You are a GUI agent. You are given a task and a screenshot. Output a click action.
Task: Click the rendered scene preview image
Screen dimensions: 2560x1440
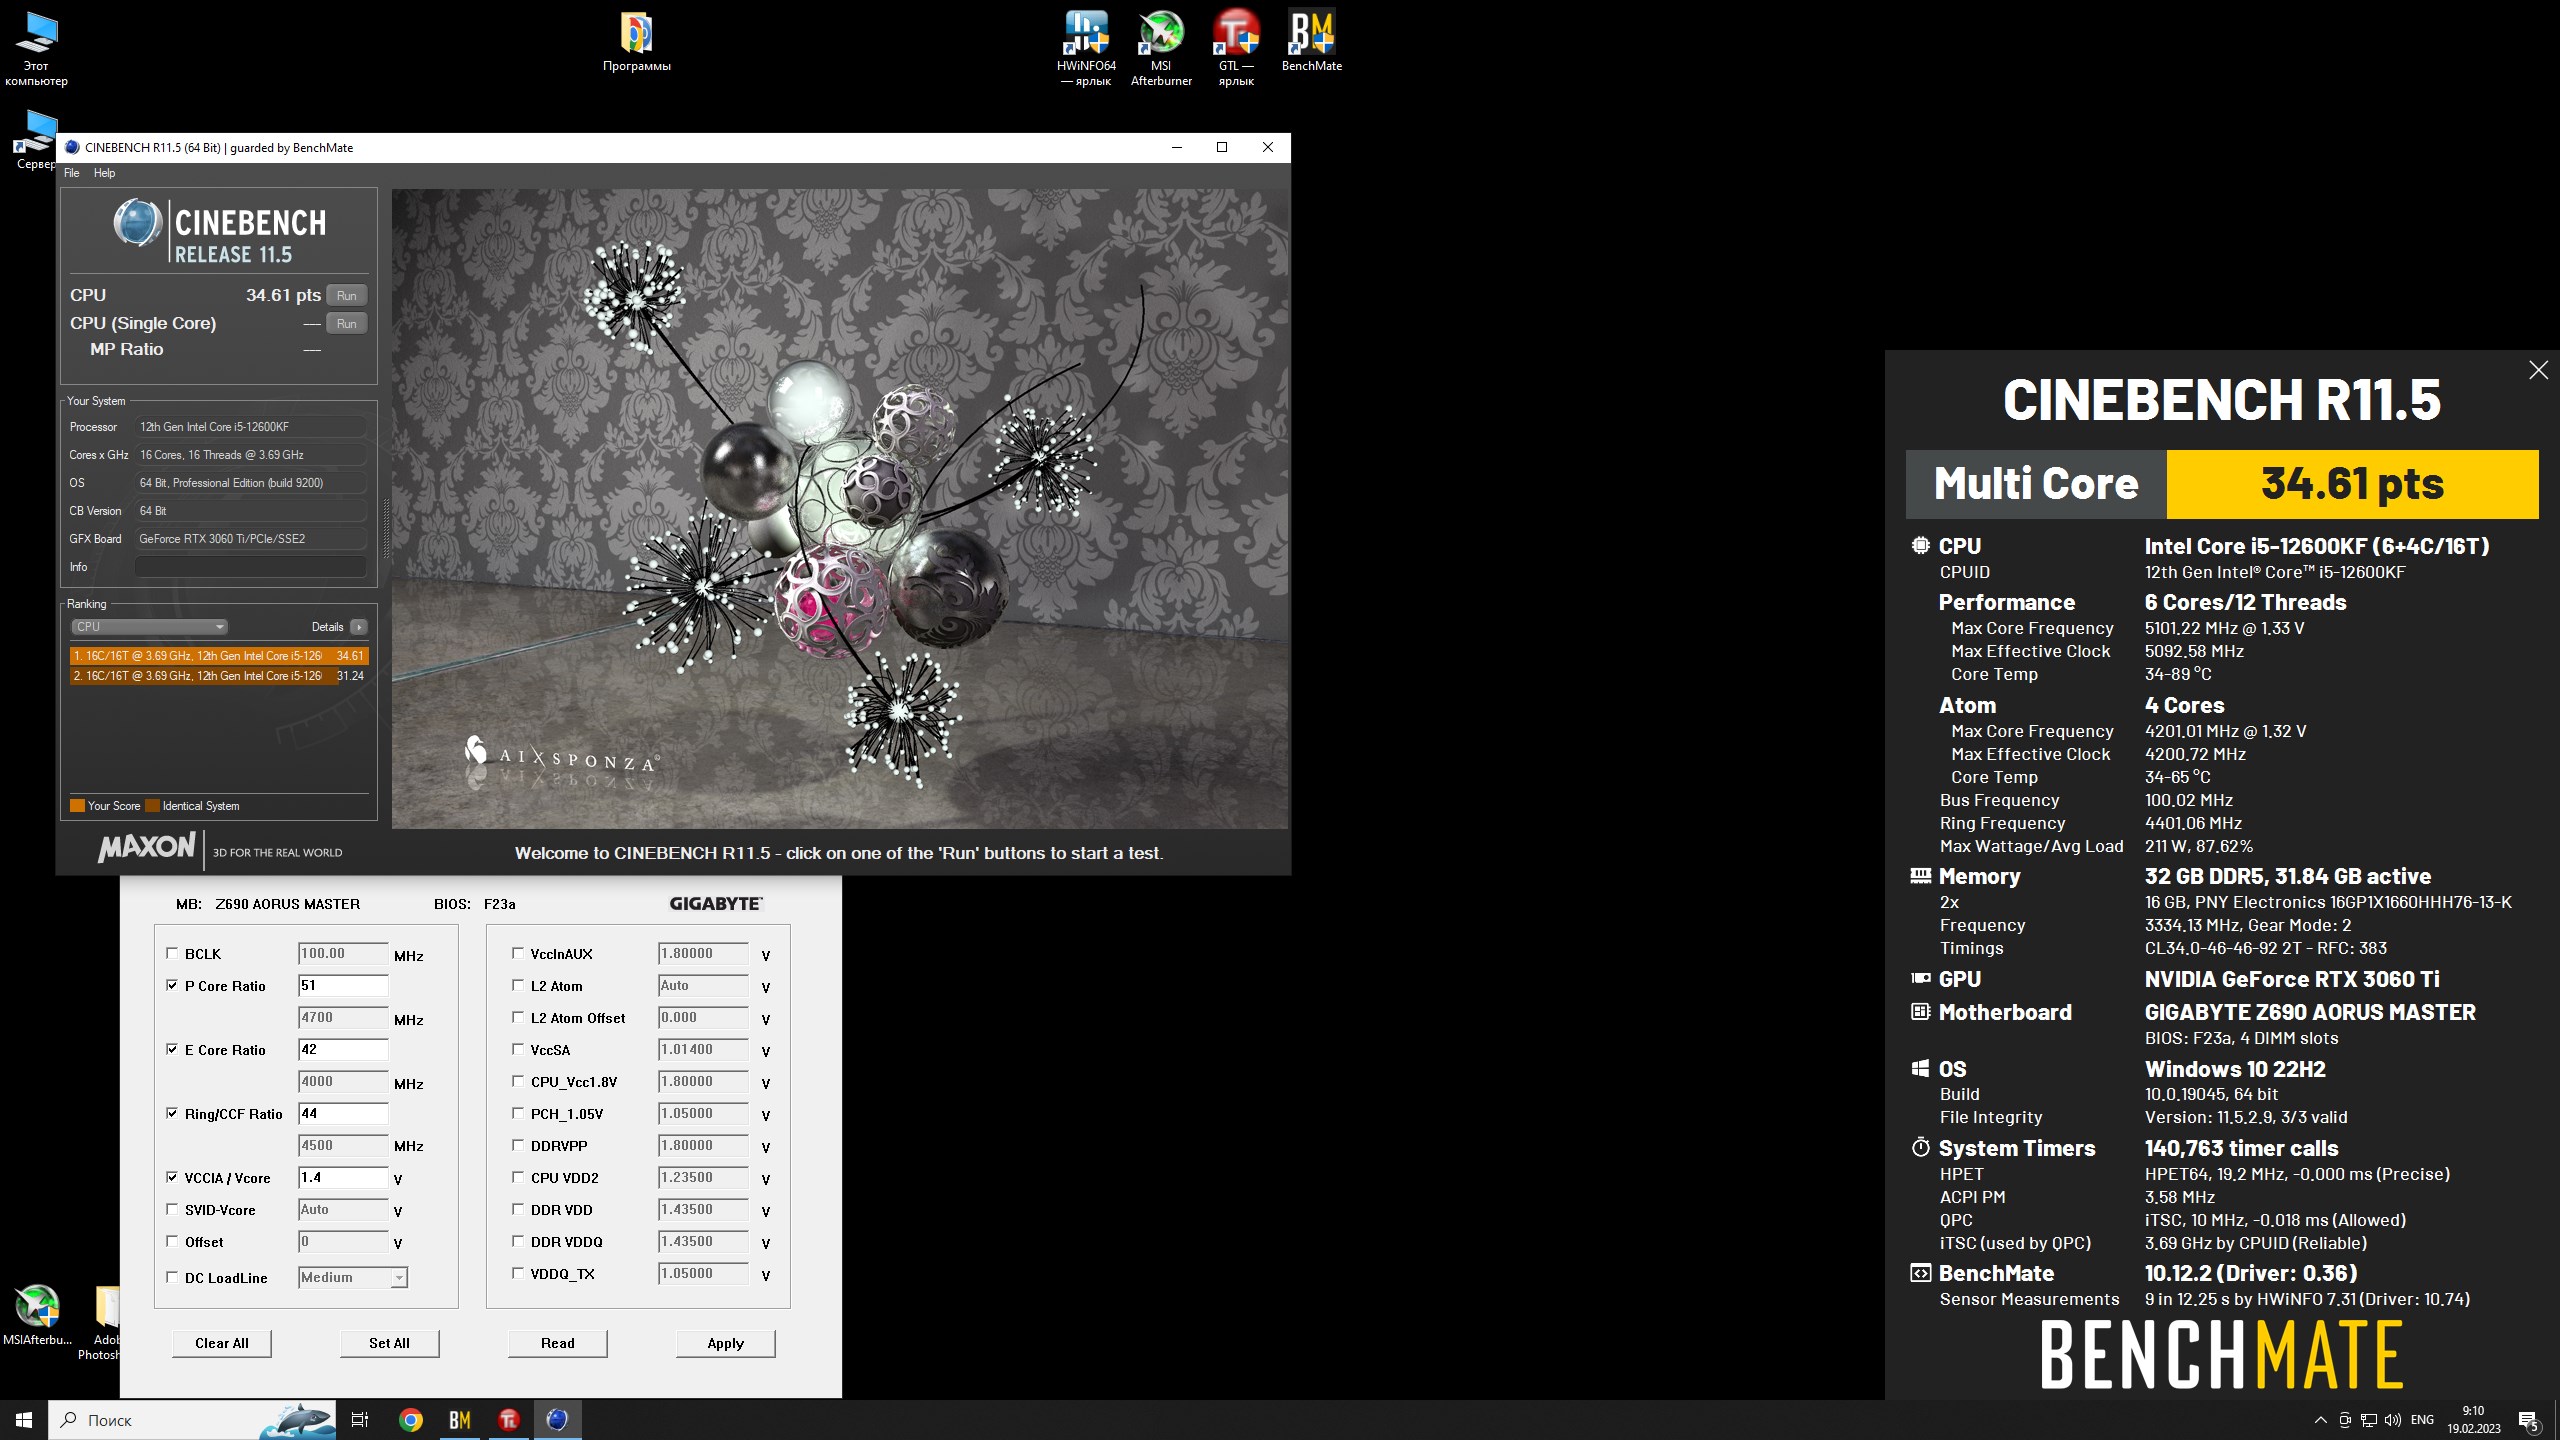click(x=840, y=509)
